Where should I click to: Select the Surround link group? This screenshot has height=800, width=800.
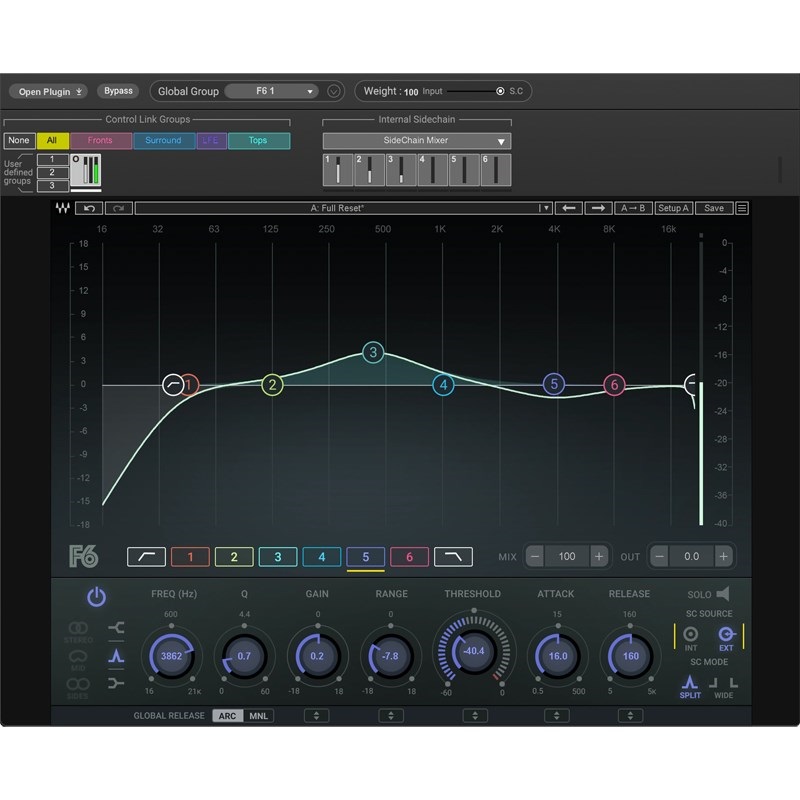(x=163, y=140)
